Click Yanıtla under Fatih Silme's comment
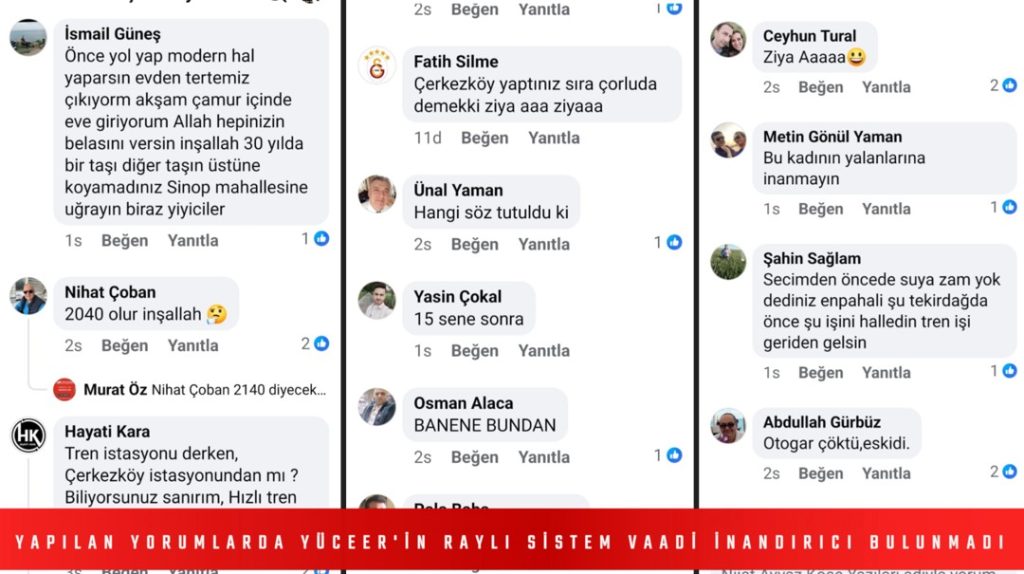Image resolution: width=1024 pixels, height=574 pixels. 554,138
